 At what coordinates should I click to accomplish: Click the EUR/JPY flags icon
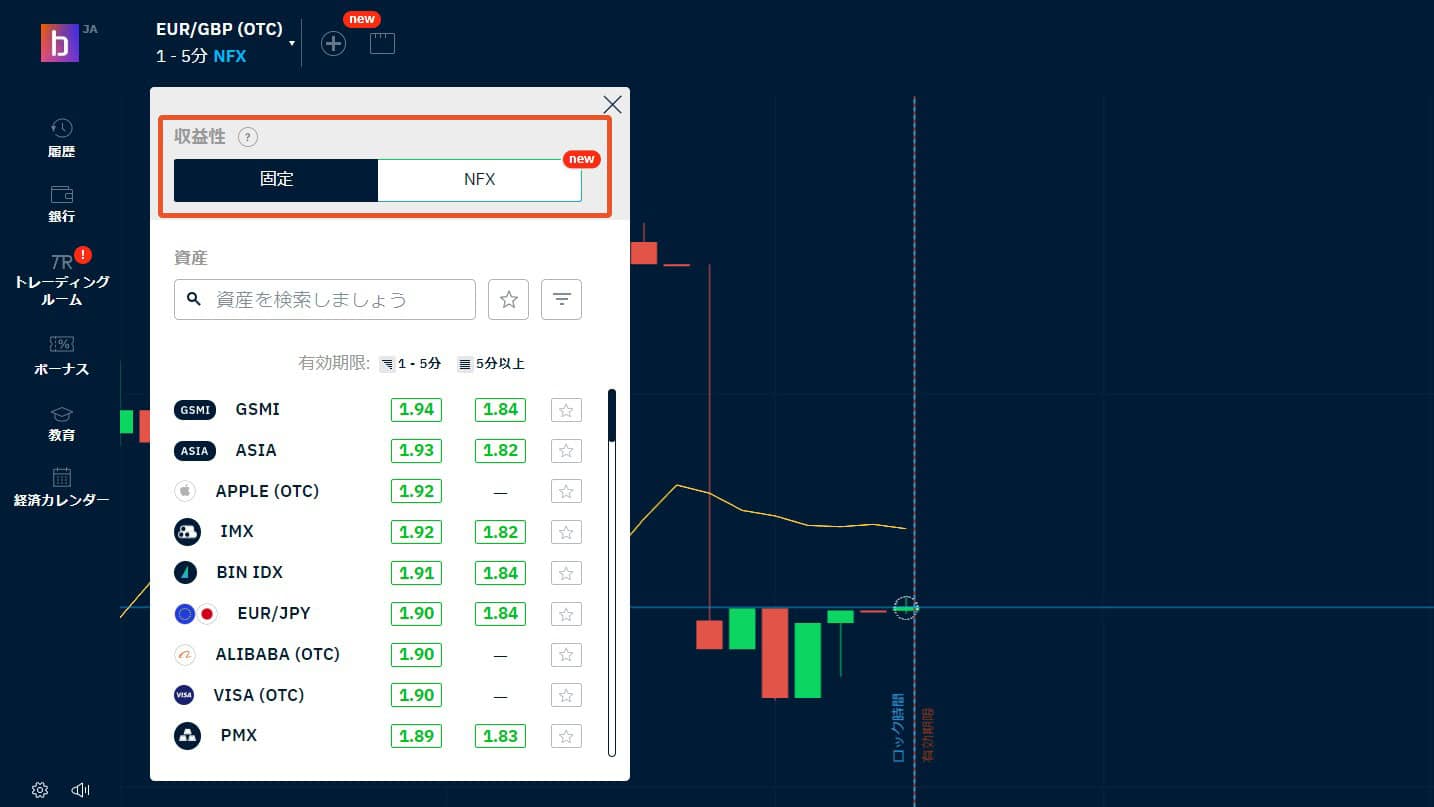point(196,614)
